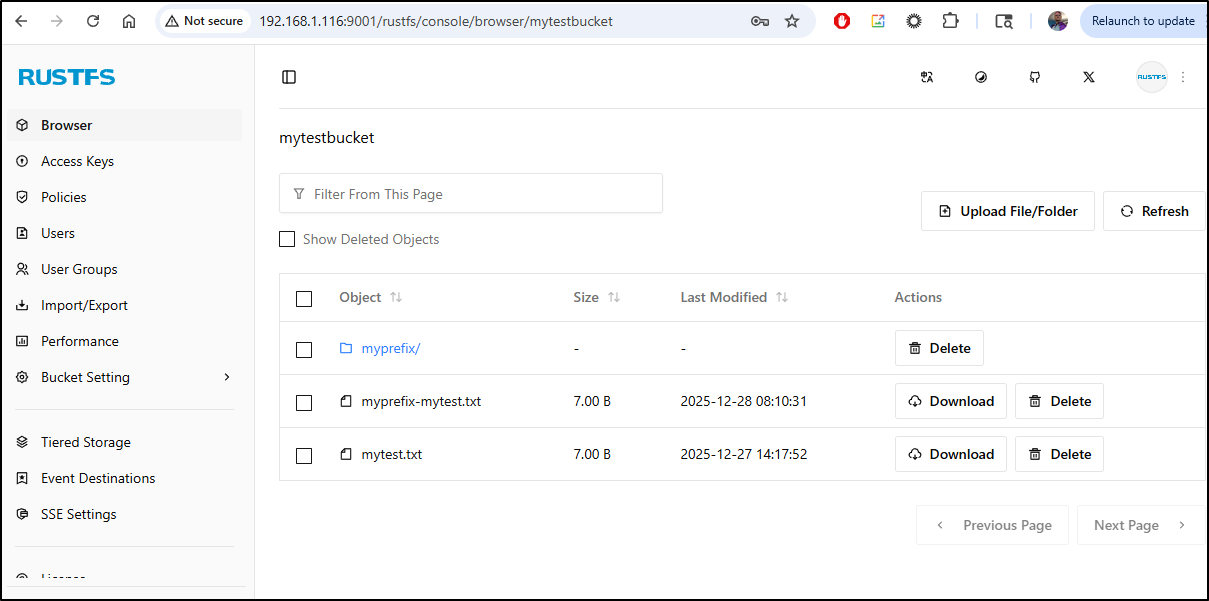Click the RustFS user avatar
The height and width of the screenshot is (601, 1209).
(x=1151, y=77)
